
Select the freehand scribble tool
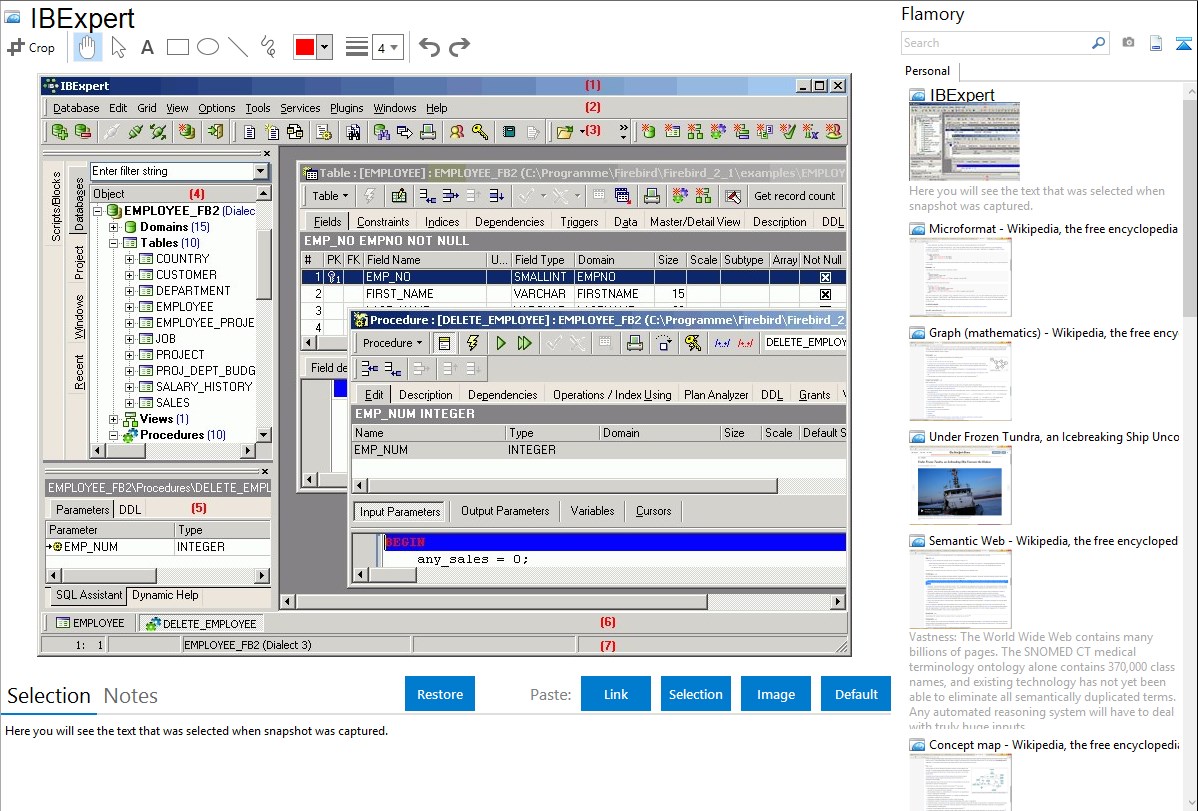point(268,47)
